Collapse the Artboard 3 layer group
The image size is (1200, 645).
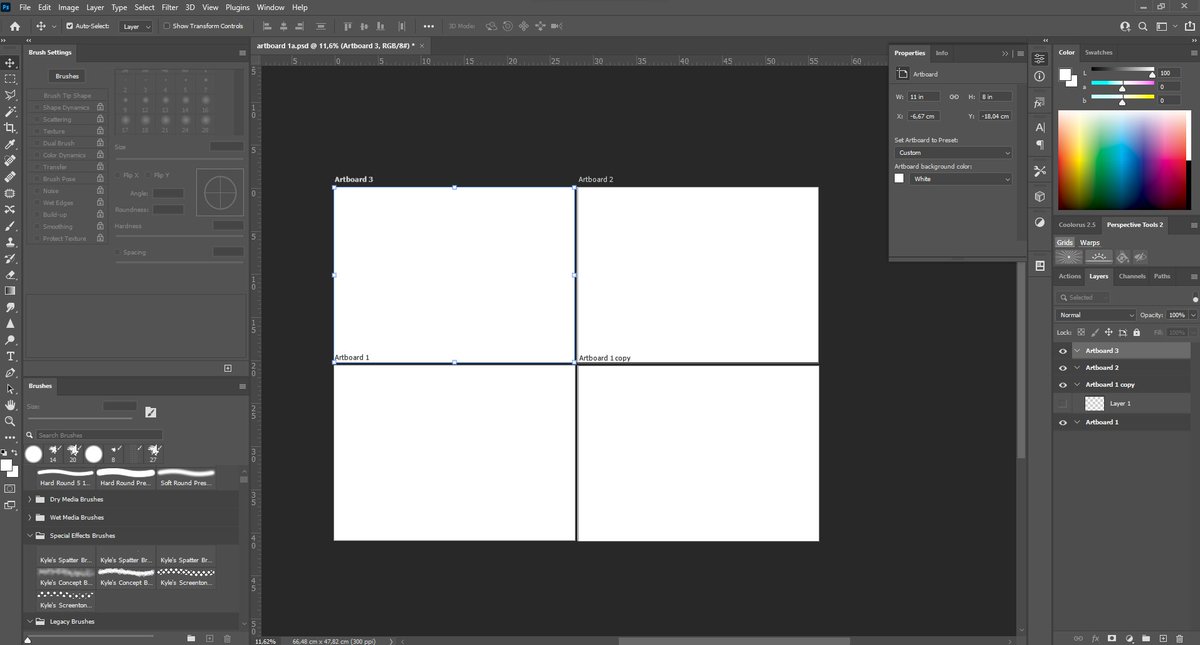tap(1077, 351)
